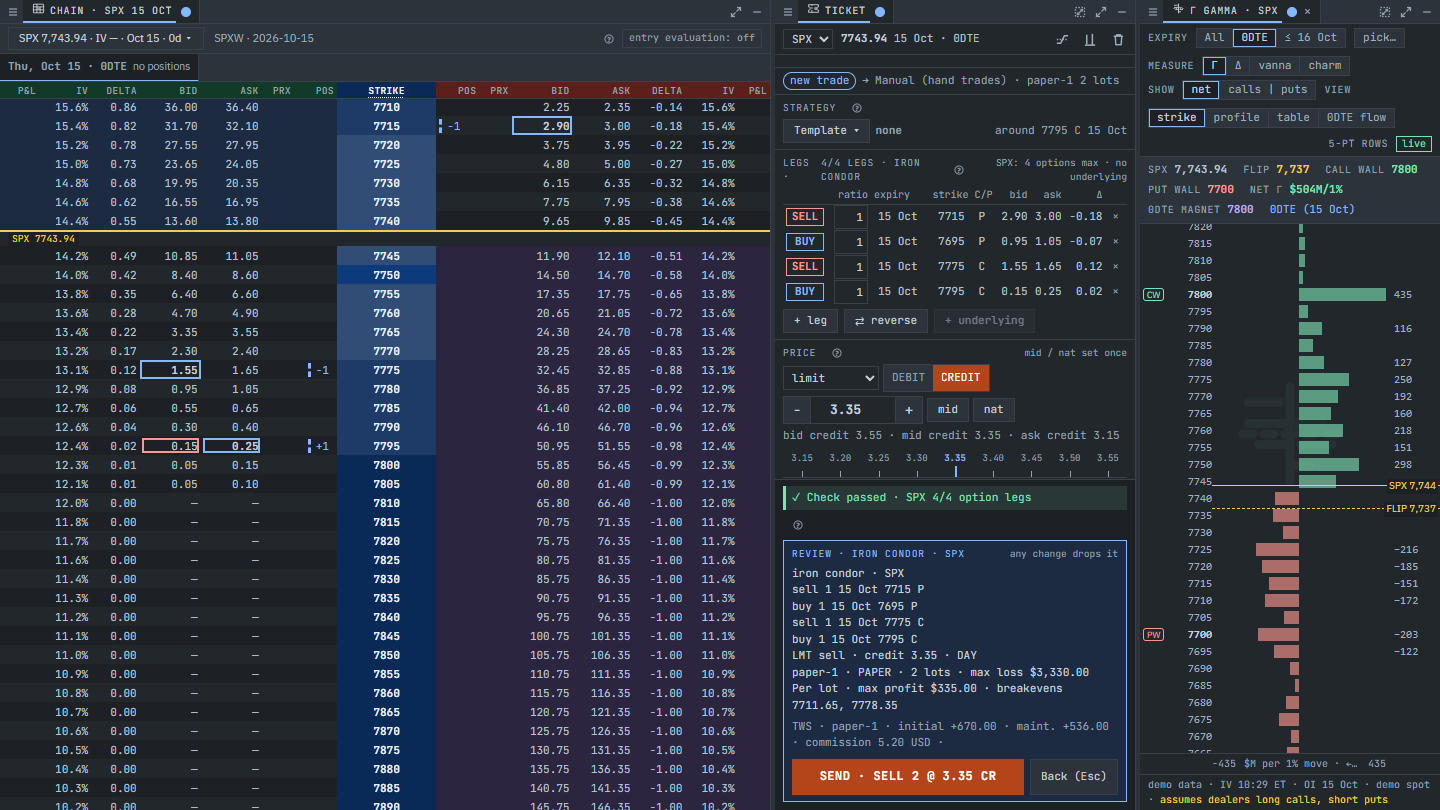The image size is (1440, 810).
Task: Open the Gamma panel hamburger menu
Action: coord(1153,11)
